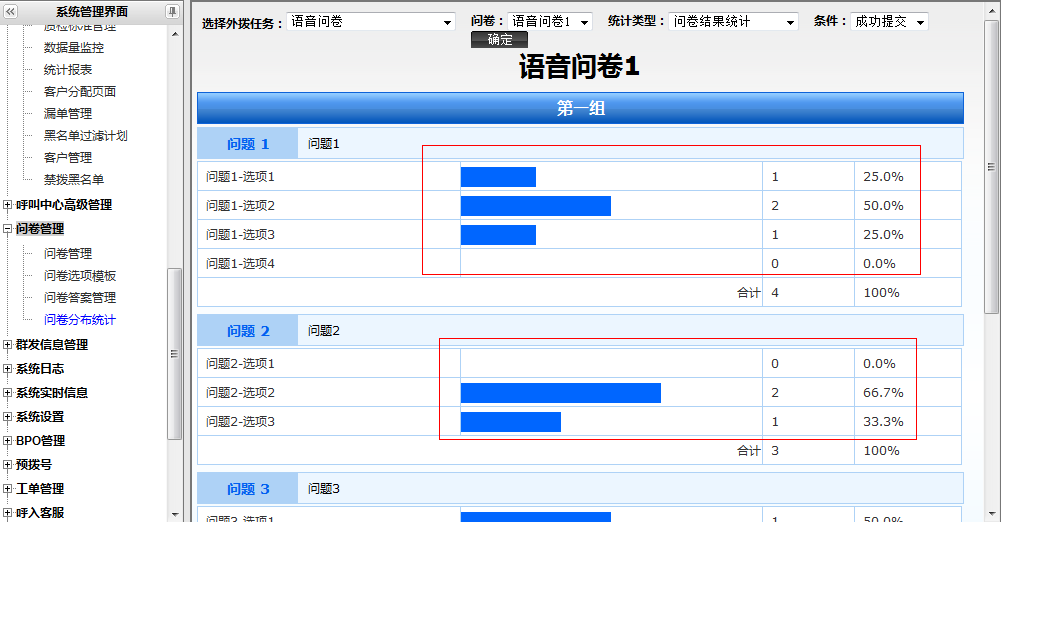This screenshot has height=627, width=1052.
Task: Expand the BPO管理 plus icon
Action: (x=8, y=441)
